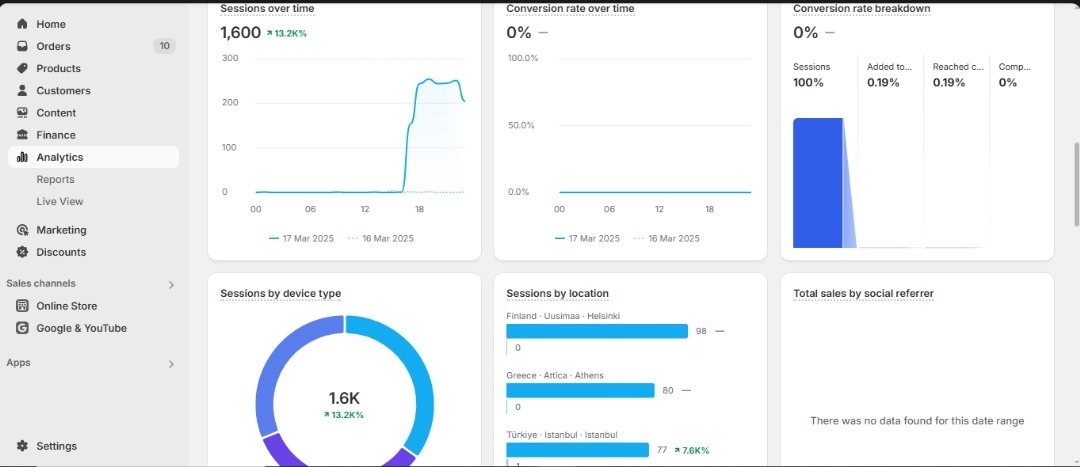Select the Products tag icon

click(22, 68)
